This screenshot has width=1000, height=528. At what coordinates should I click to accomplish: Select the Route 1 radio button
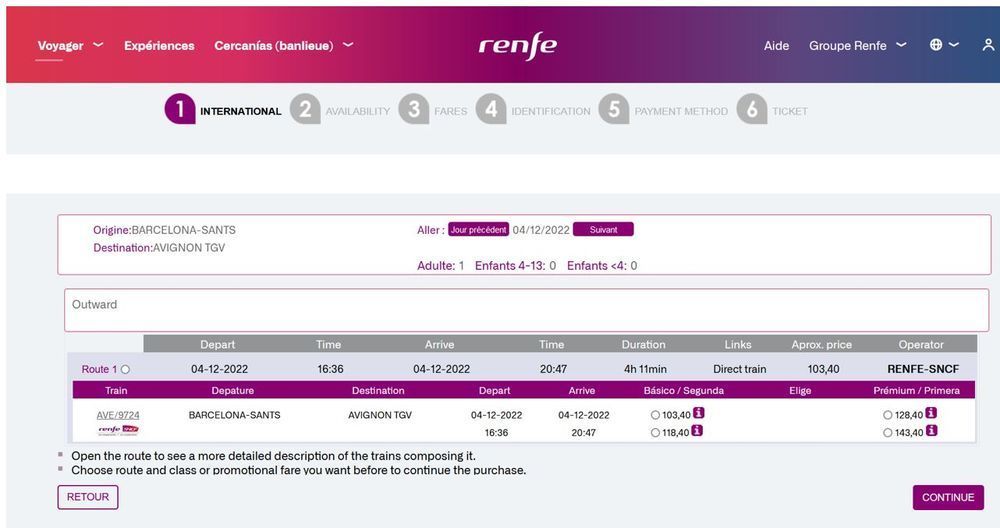click(126, 369)
